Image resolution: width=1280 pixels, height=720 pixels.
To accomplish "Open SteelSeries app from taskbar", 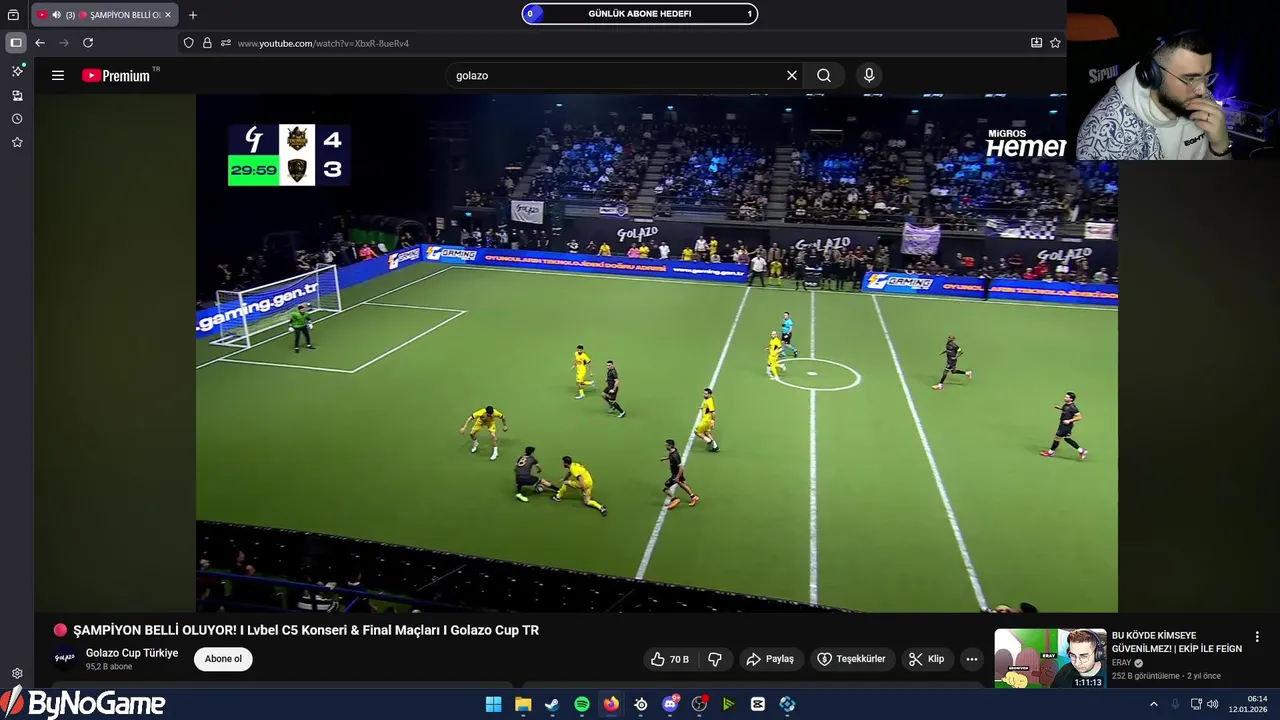I will (x=641, y=704).
